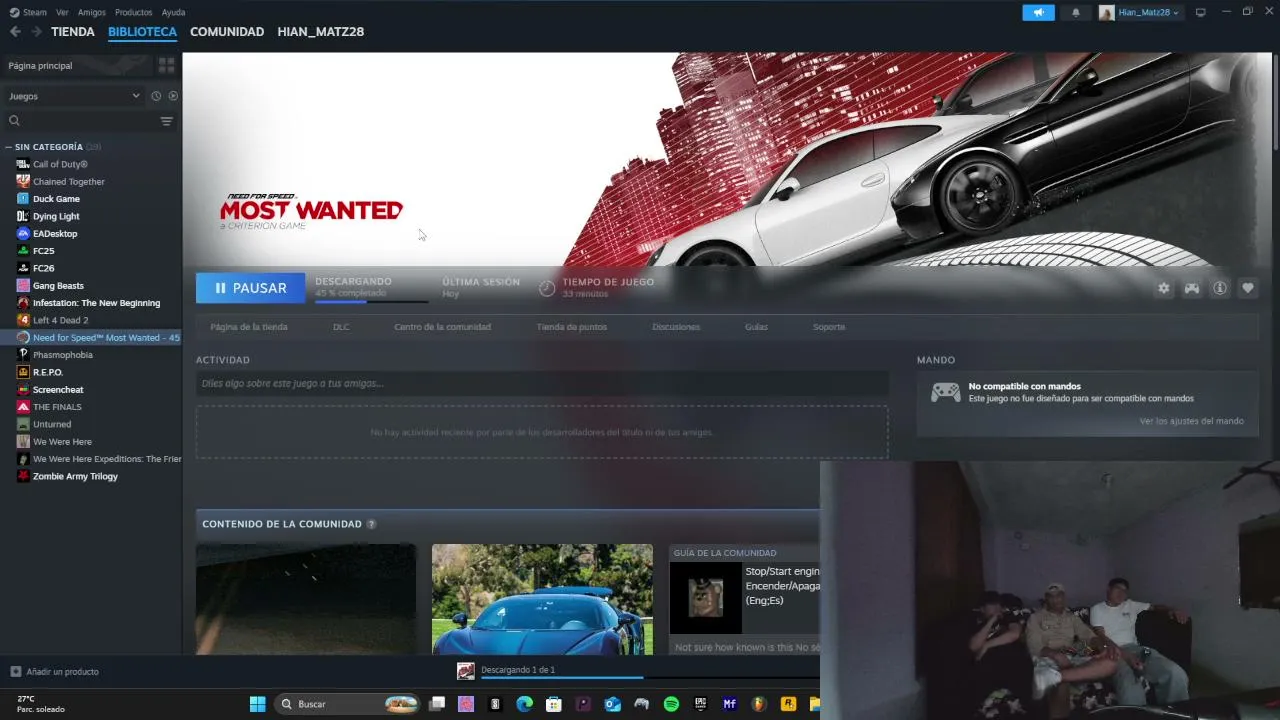Click the download progress bar under DESCARGANDO

371,301
